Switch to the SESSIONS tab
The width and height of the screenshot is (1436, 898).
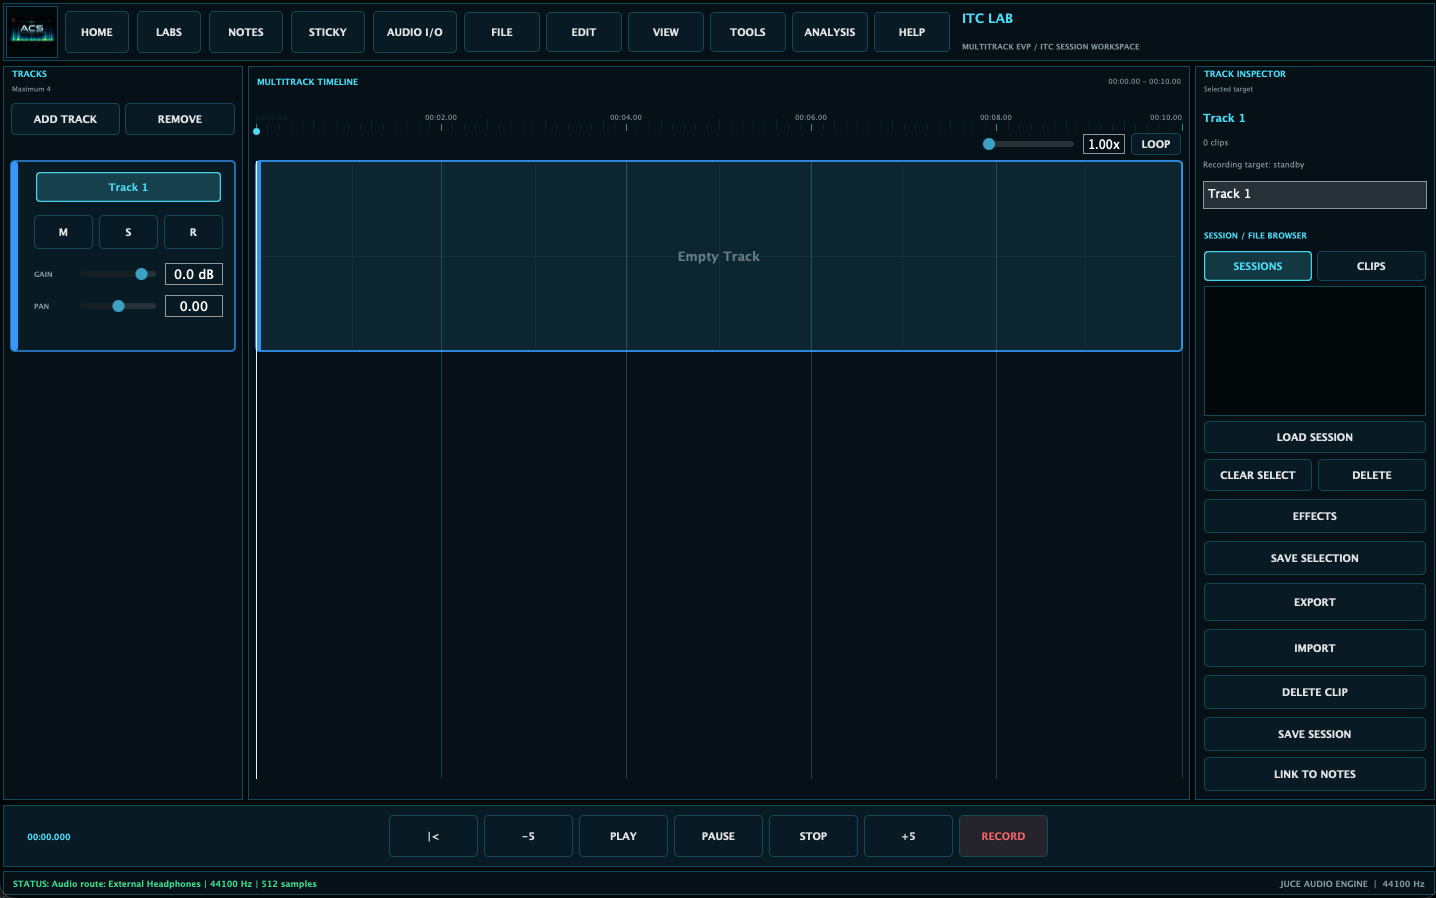click(1258, 266)
